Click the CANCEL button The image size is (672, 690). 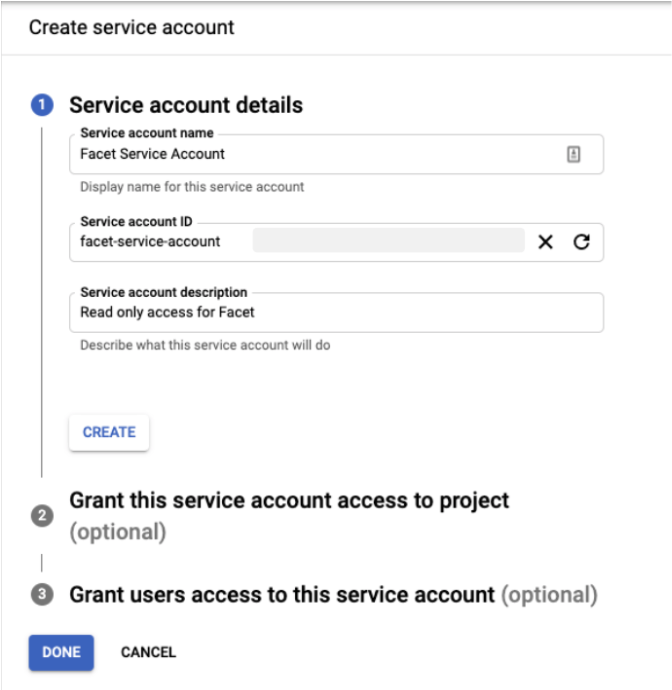point(148,652)
